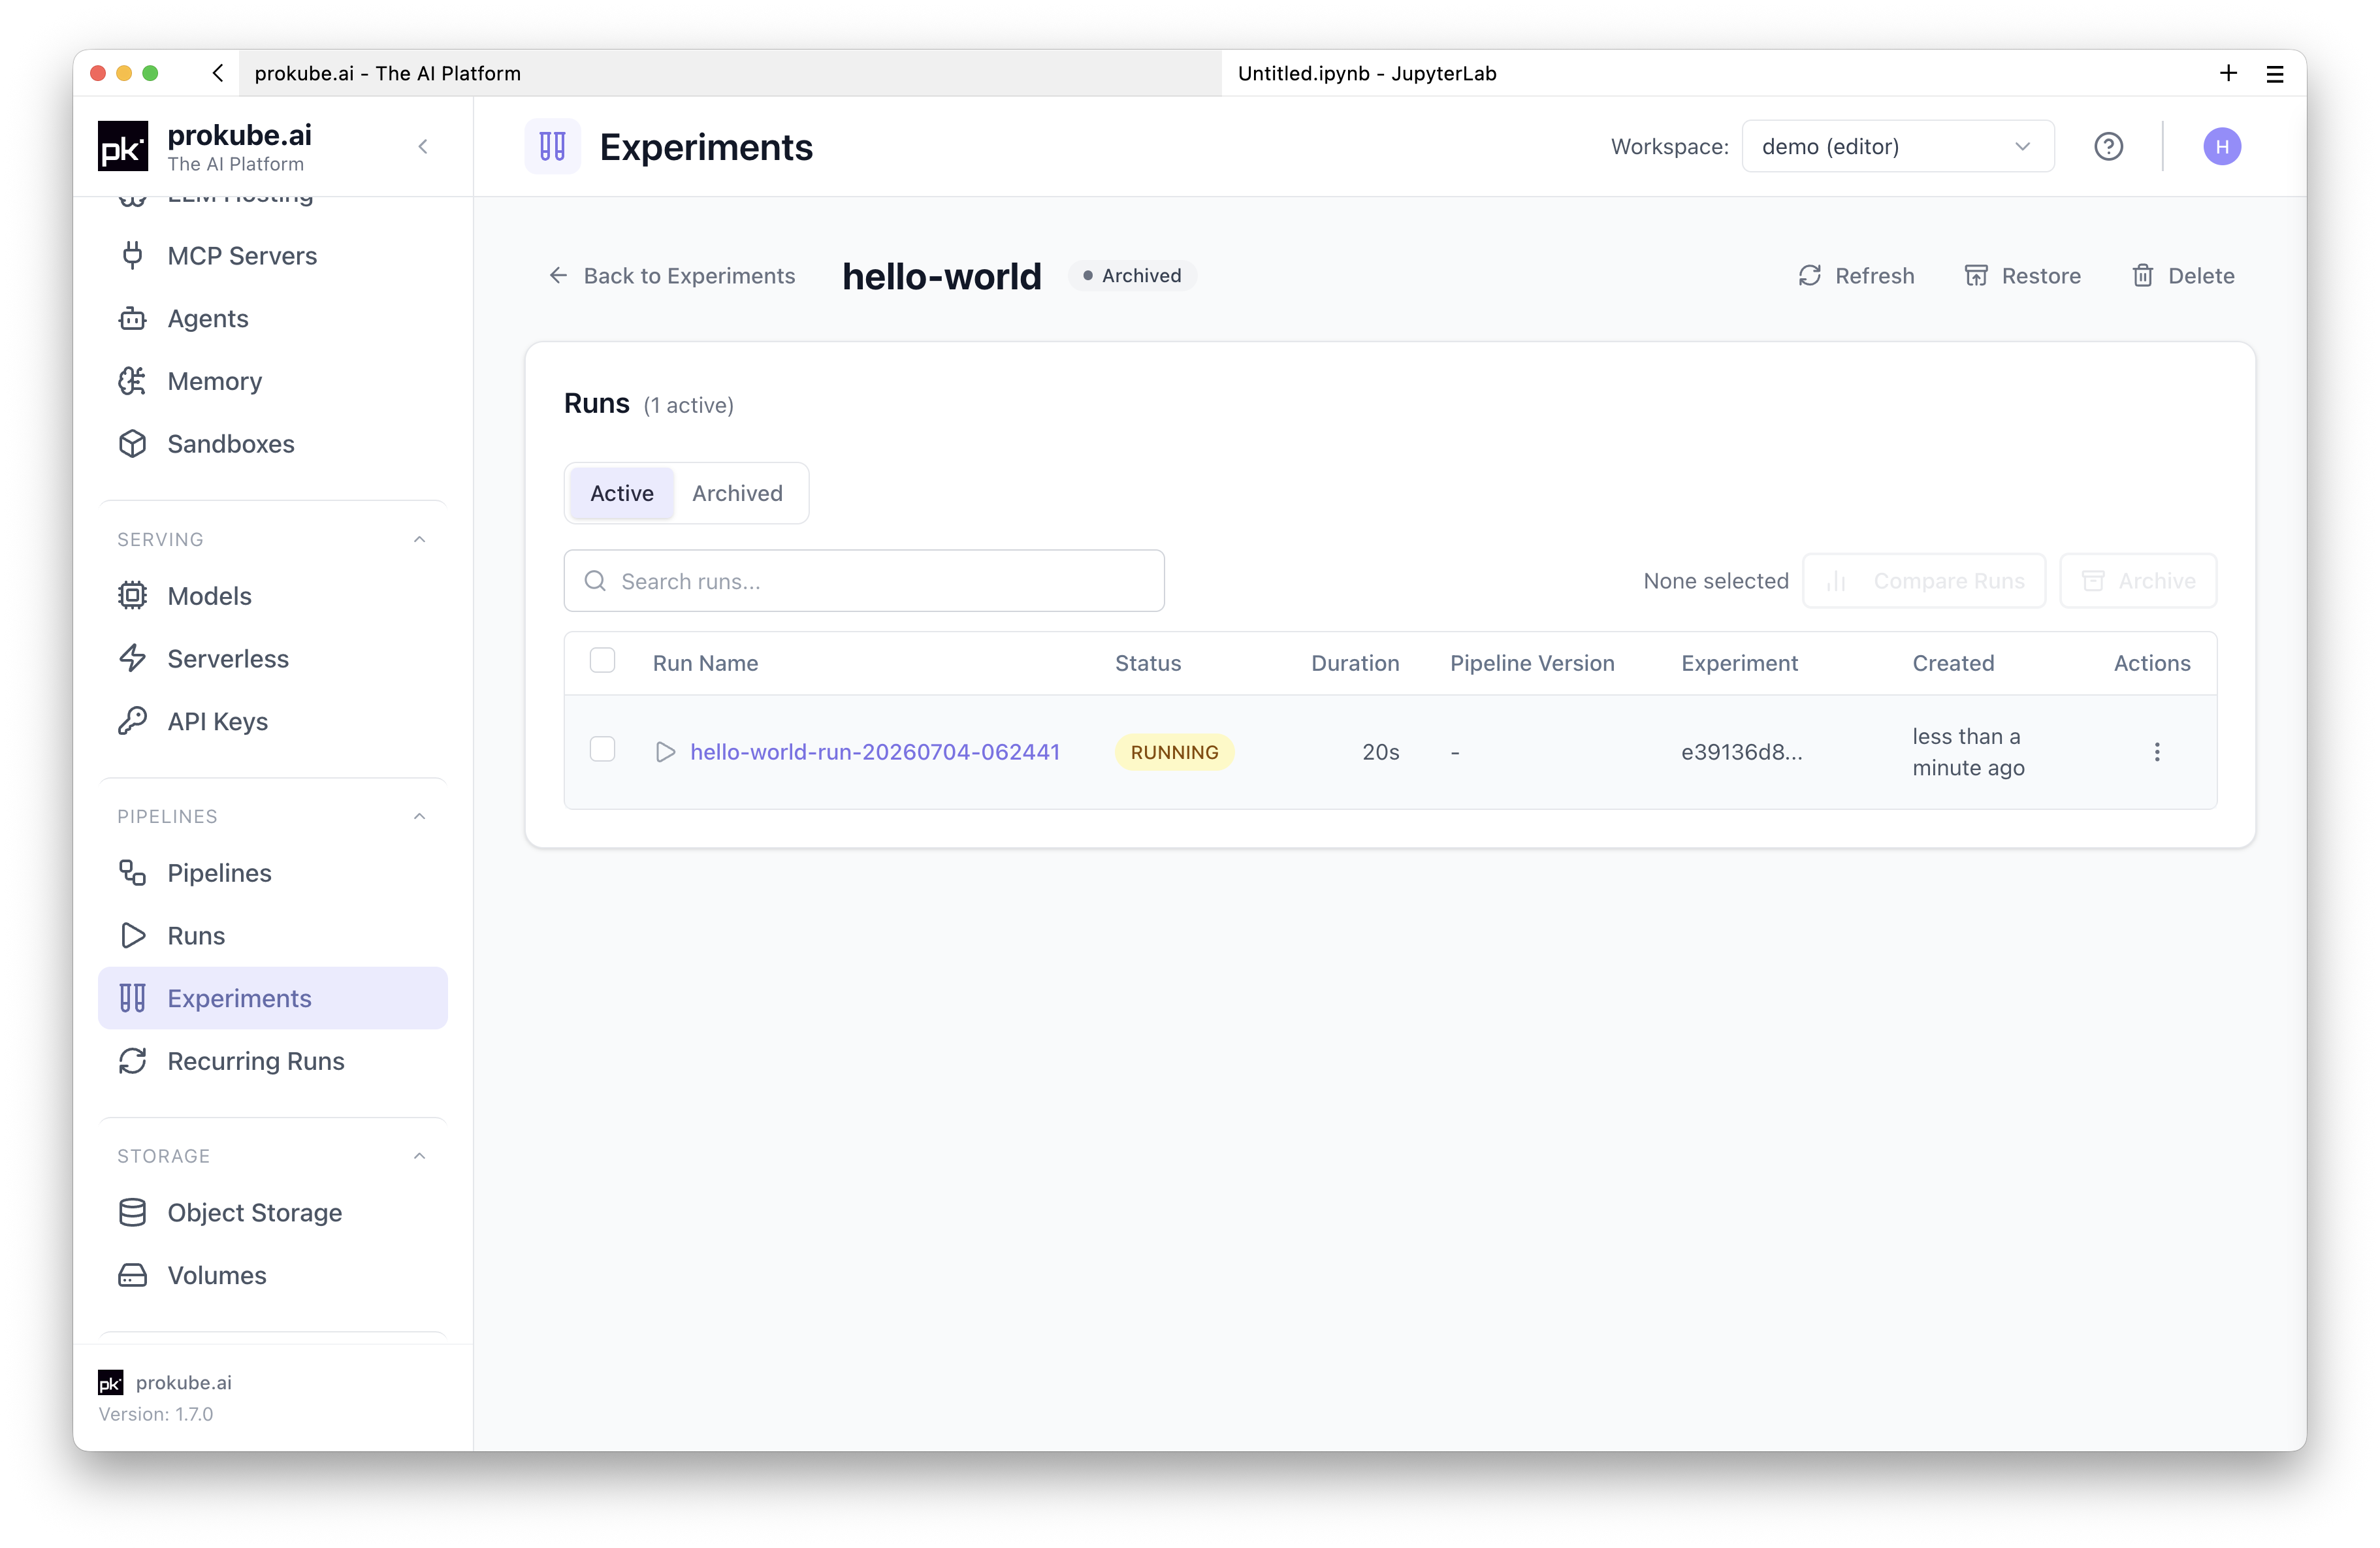Open API Keys page

click(x=272, y=721)
